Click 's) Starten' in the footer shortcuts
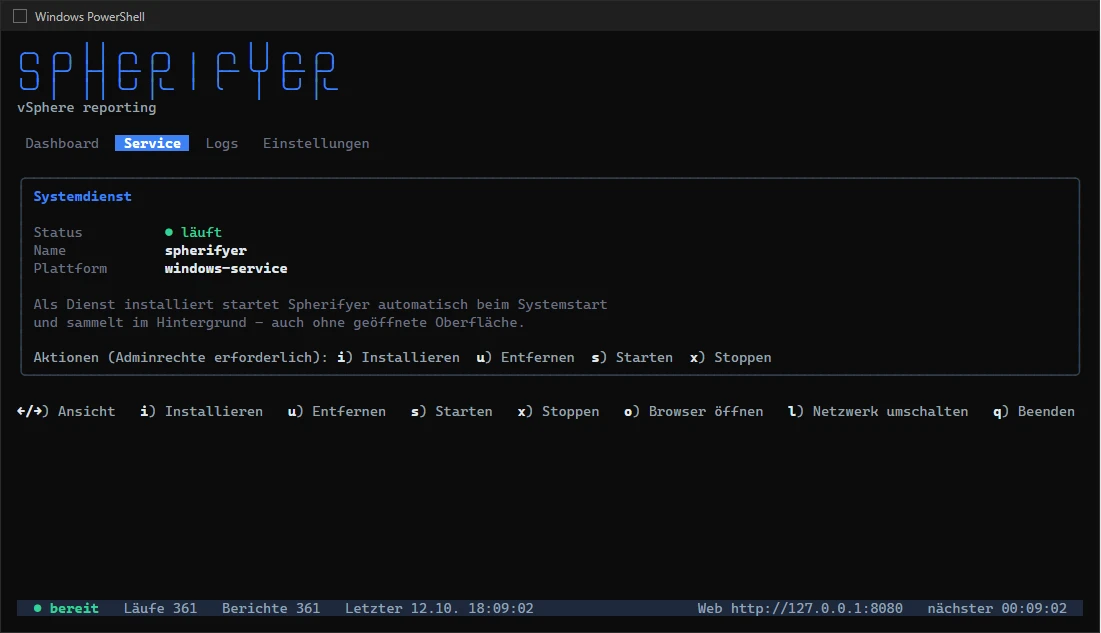 (451, 411)
